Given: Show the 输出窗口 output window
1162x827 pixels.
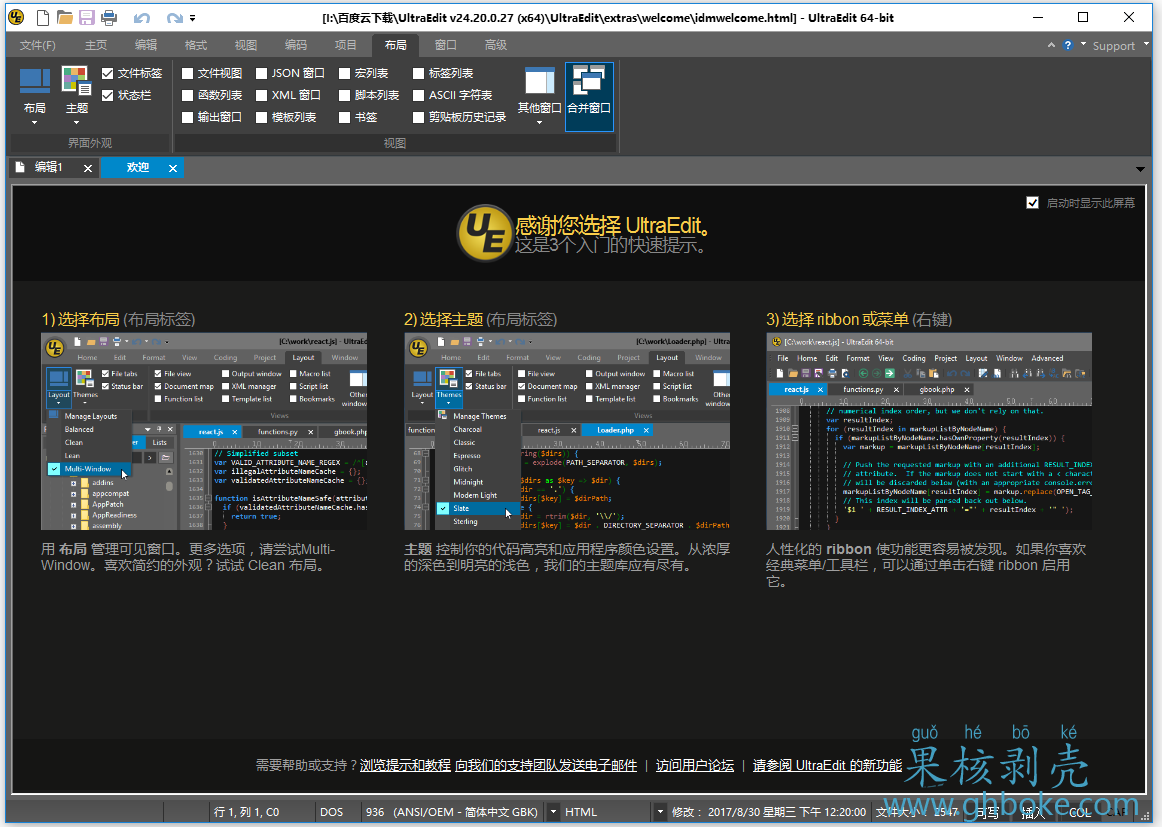Looking at the screenshot, I should click(x=187, y=117).
